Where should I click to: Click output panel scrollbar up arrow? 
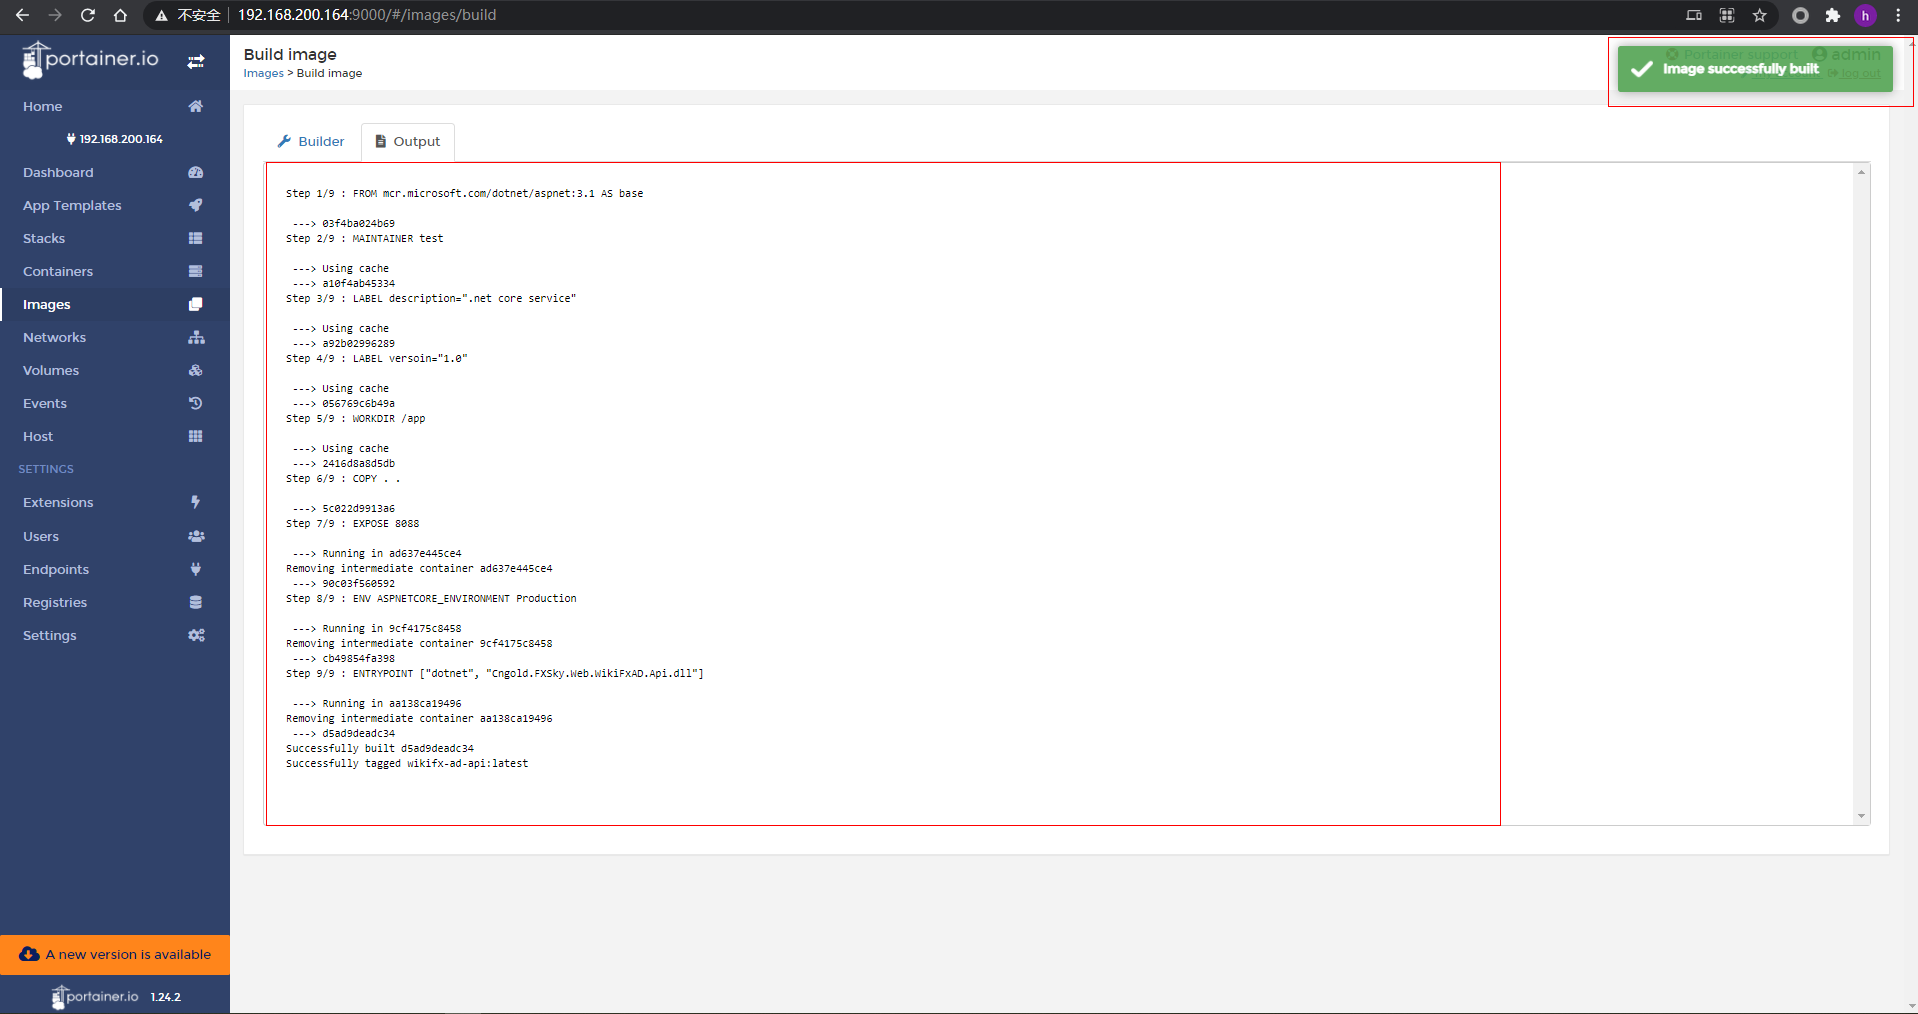1861,172
